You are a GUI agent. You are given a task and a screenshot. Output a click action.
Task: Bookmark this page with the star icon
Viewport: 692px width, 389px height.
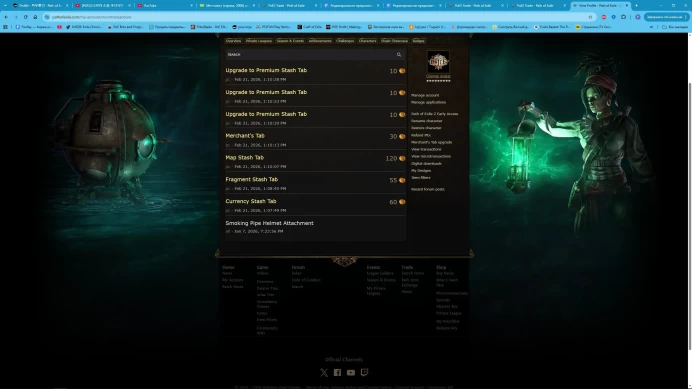590,17
